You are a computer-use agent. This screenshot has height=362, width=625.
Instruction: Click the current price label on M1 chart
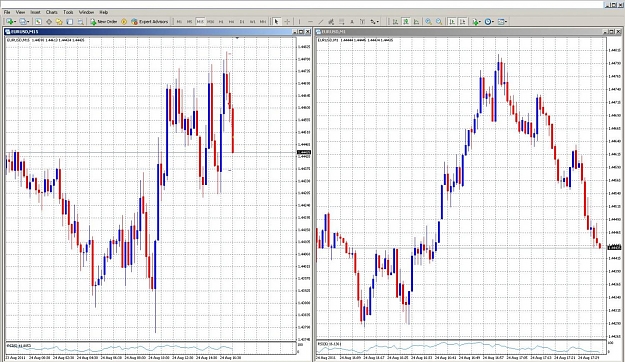(614, 248)
